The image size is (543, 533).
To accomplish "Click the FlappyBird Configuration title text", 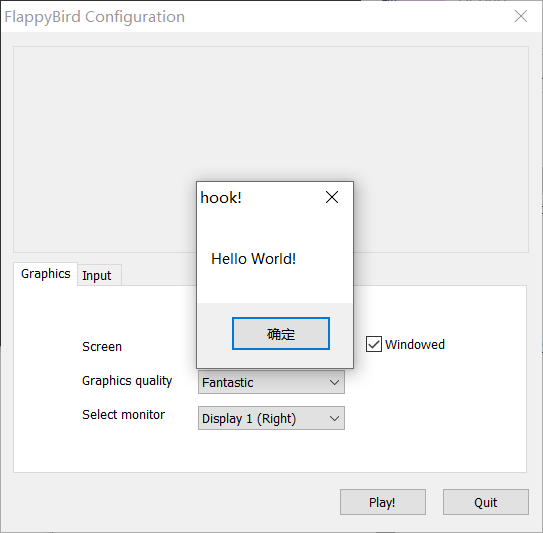I will 95,17.
